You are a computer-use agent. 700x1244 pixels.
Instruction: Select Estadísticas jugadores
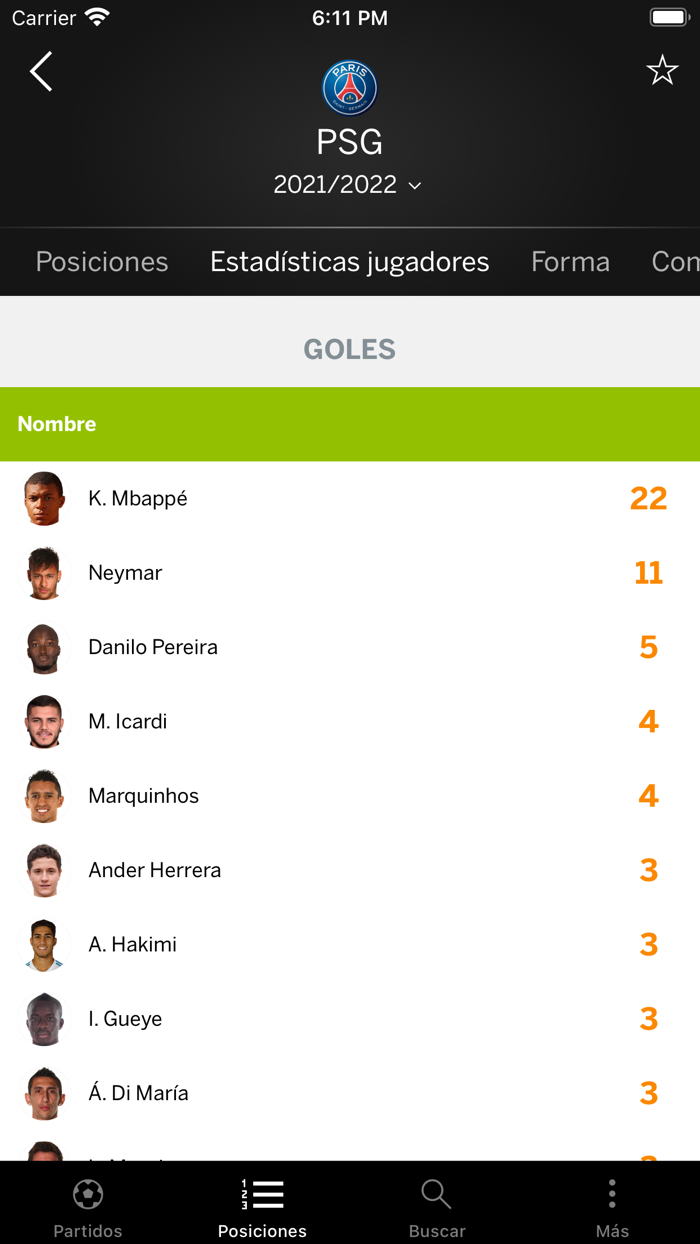pyautogui.click(x=349, y=261)
